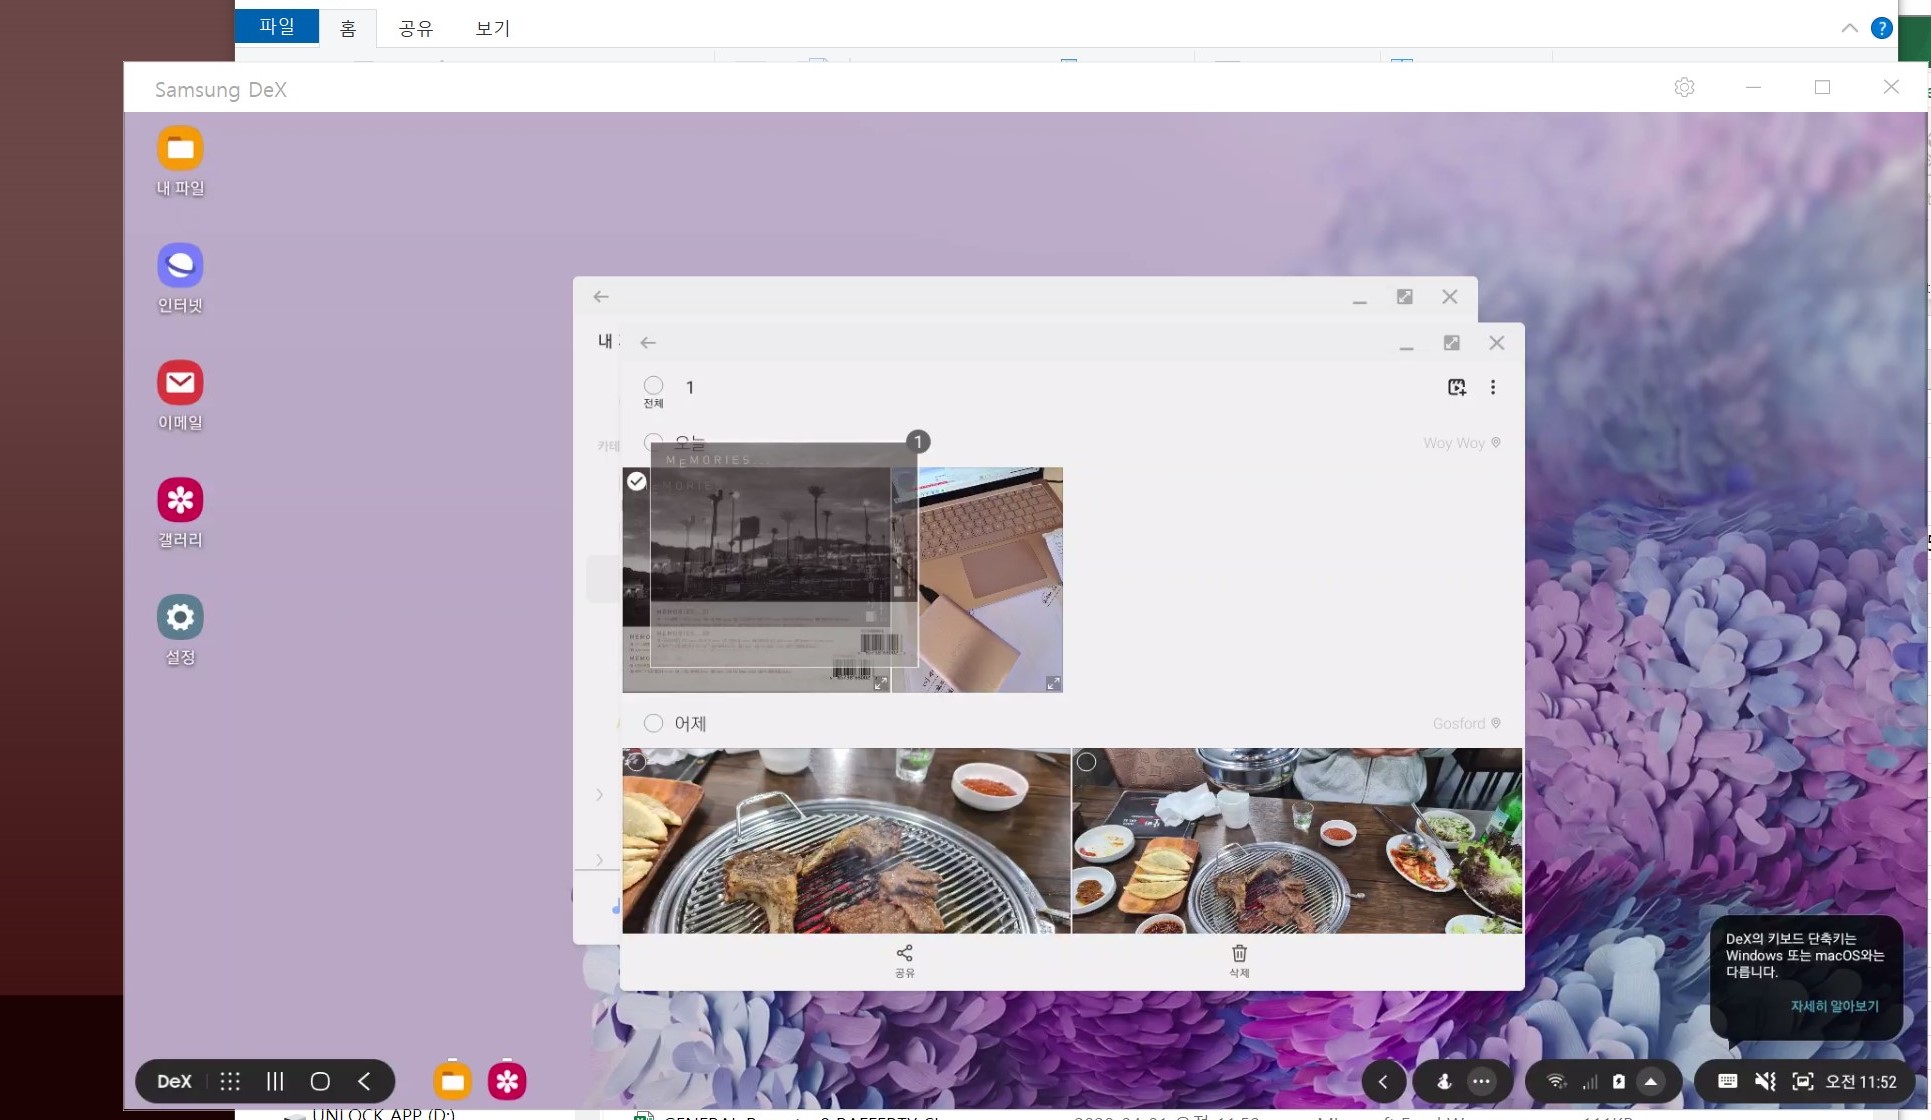Show recent apps in DeX taskbar
Screen dimensions: 1931x1120
(275, 1081)
